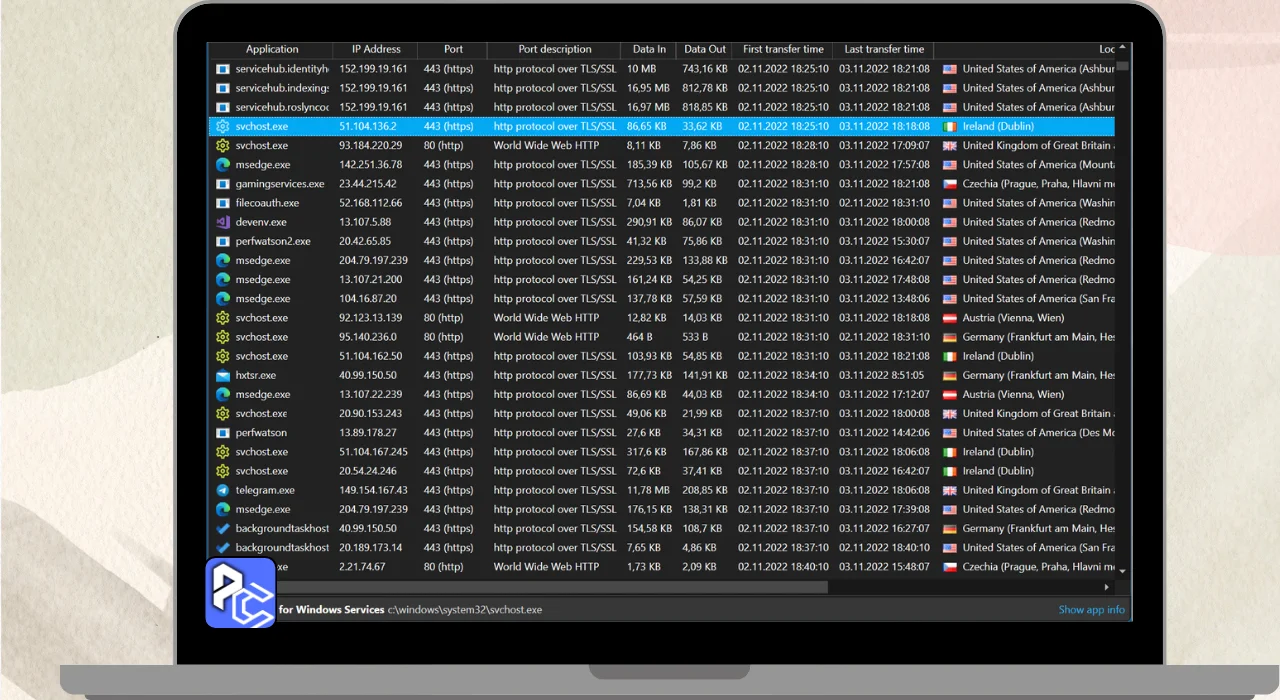Click the German flag in the 95.140.236.0 row

[950, 337]
